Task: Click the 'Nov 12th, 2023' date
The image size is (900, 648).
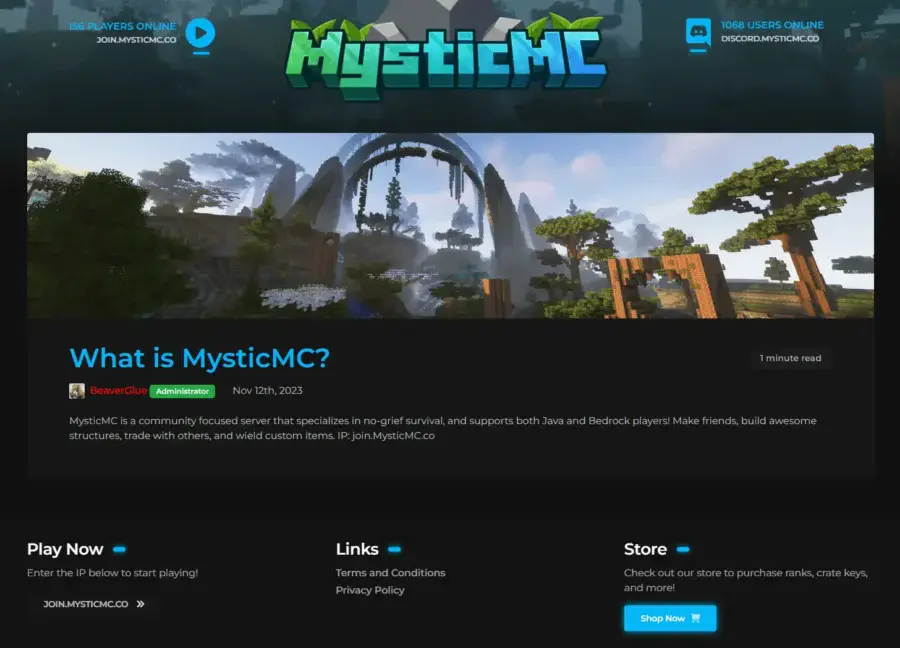Action: pos(267,390)
